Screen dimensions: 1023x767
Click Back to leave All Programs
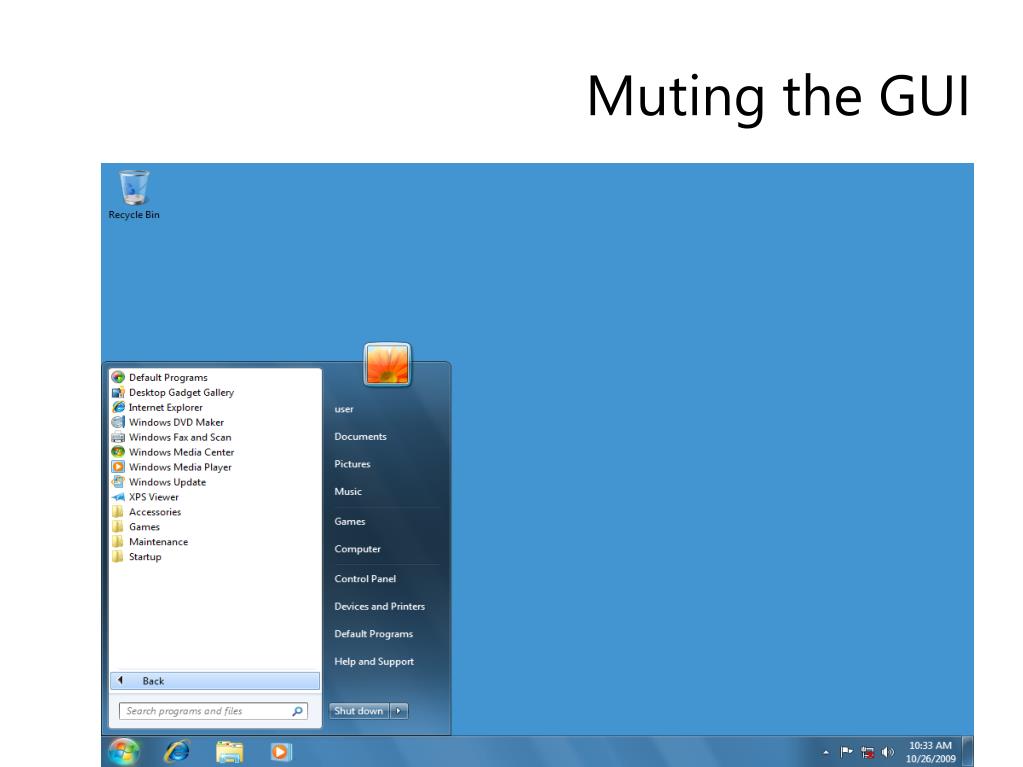click(215, 681)
